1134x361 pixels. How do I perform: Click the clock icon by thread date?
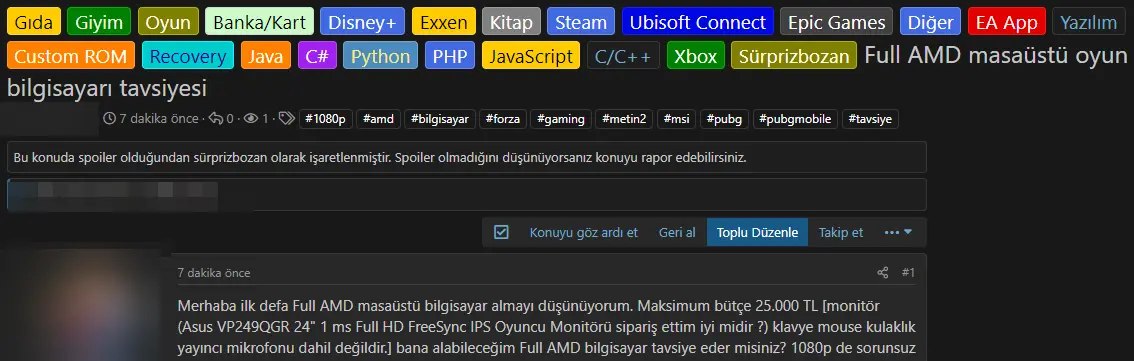[110, 119]
